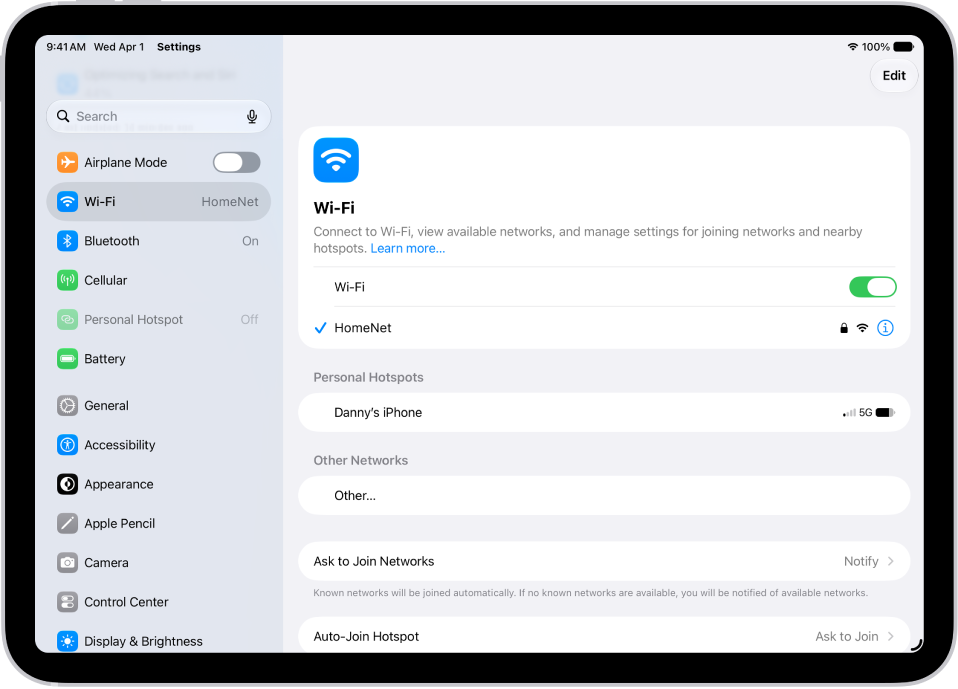Screen dimensions: 958x689
Task: Tap the large blue Wi-Fi header icon
Action: (x=336, y=160)
